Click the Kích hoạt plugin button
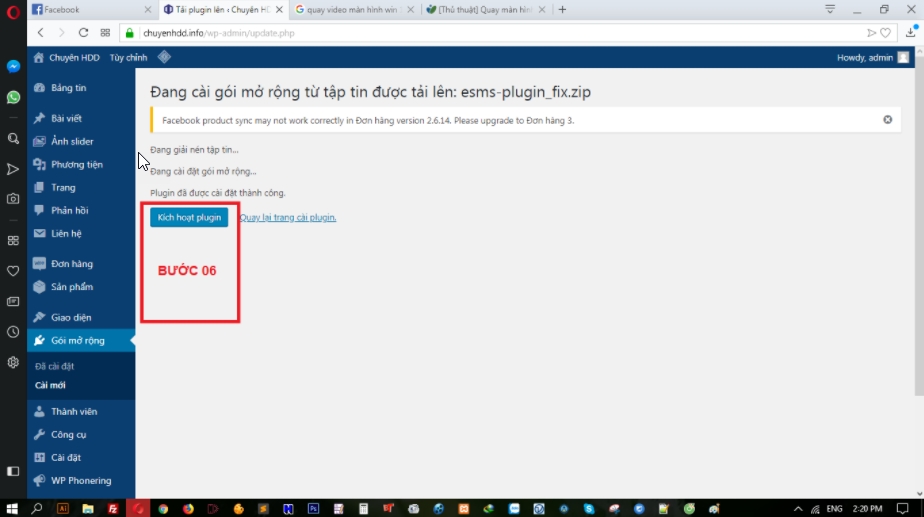 (x=189, y=217)
